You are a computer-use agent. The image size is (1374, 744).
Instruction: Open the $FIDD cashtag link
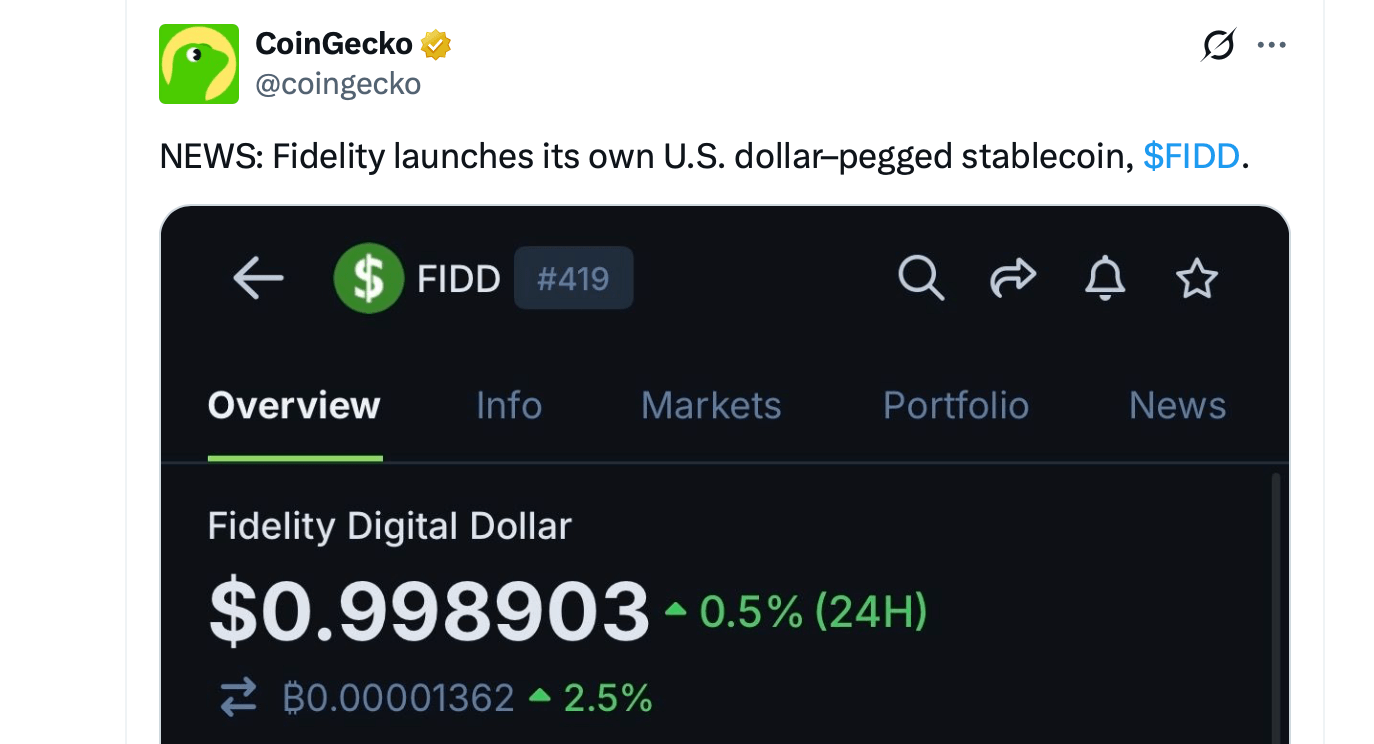click(x=1191, y=156)
